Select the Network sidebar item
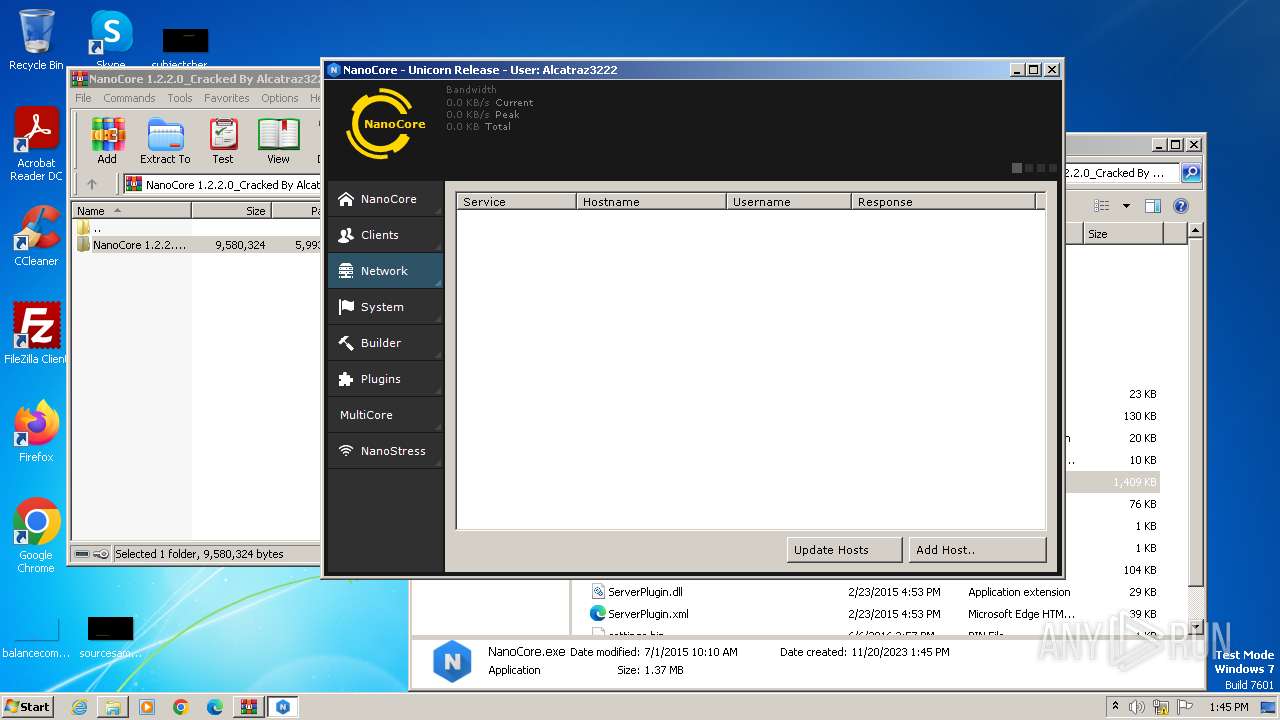The width and height of the screenshot is (1280, 720). (x=385, y=271)
